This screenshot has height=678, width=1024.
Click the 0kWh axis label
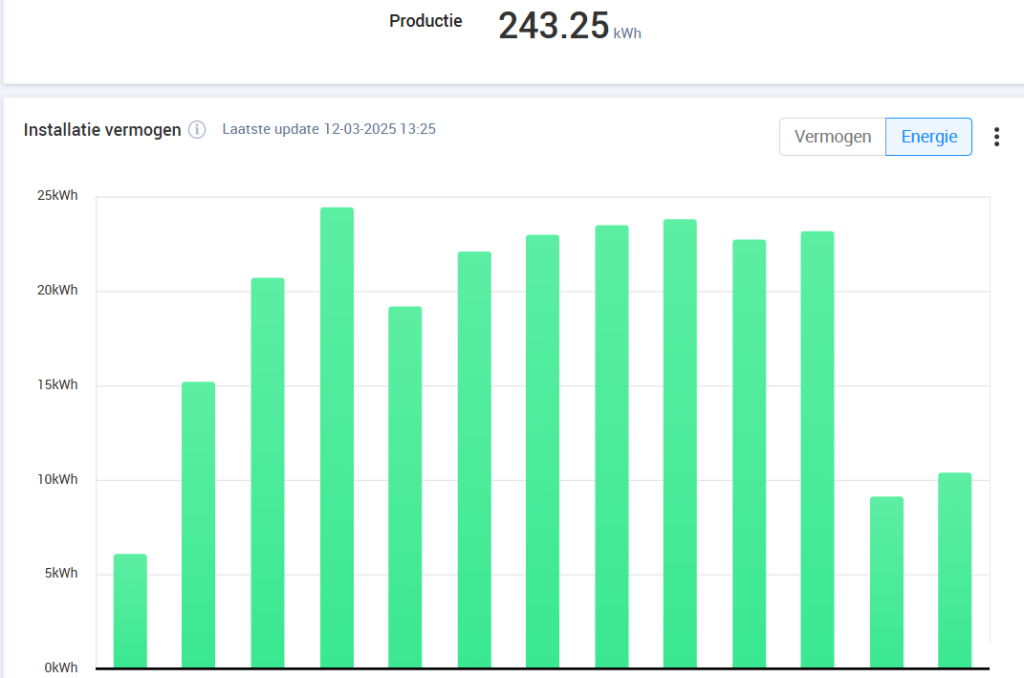pyautogui.click(x=61, y=668)
